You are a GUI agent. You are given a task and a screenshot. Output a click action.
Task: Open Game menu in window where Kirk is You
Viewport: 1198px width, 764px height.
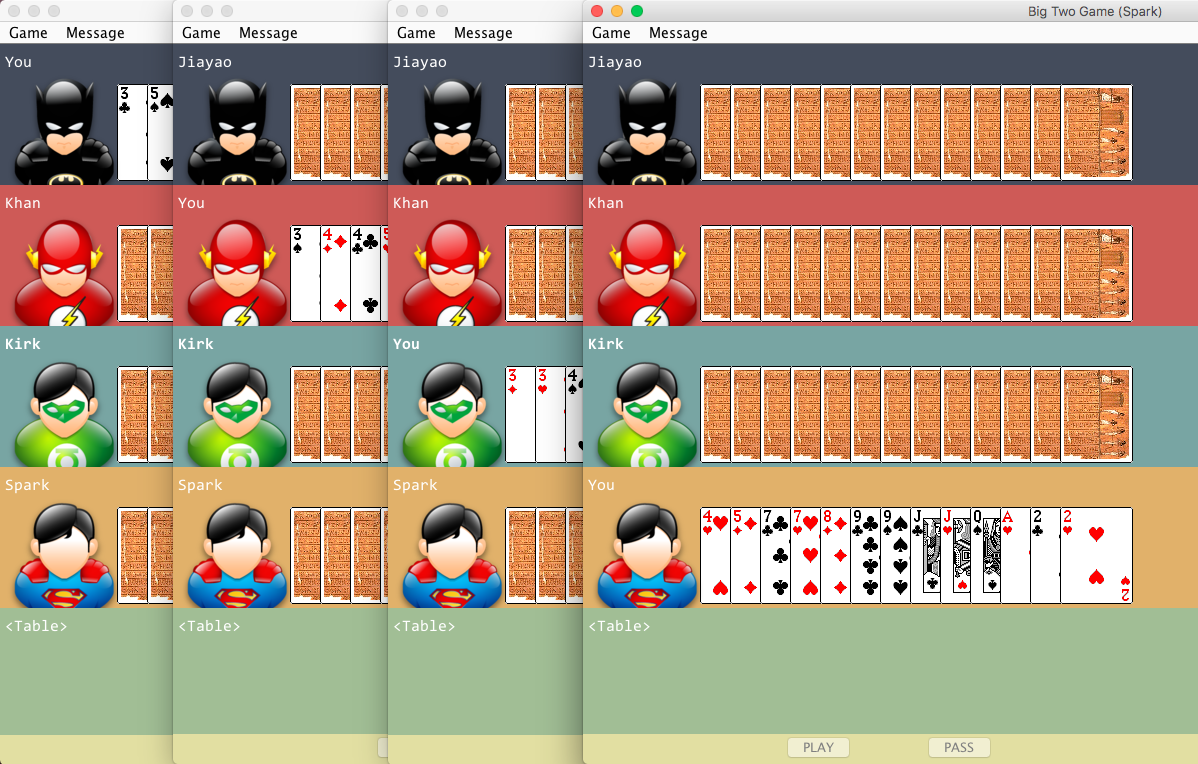(x=416, y=33)
